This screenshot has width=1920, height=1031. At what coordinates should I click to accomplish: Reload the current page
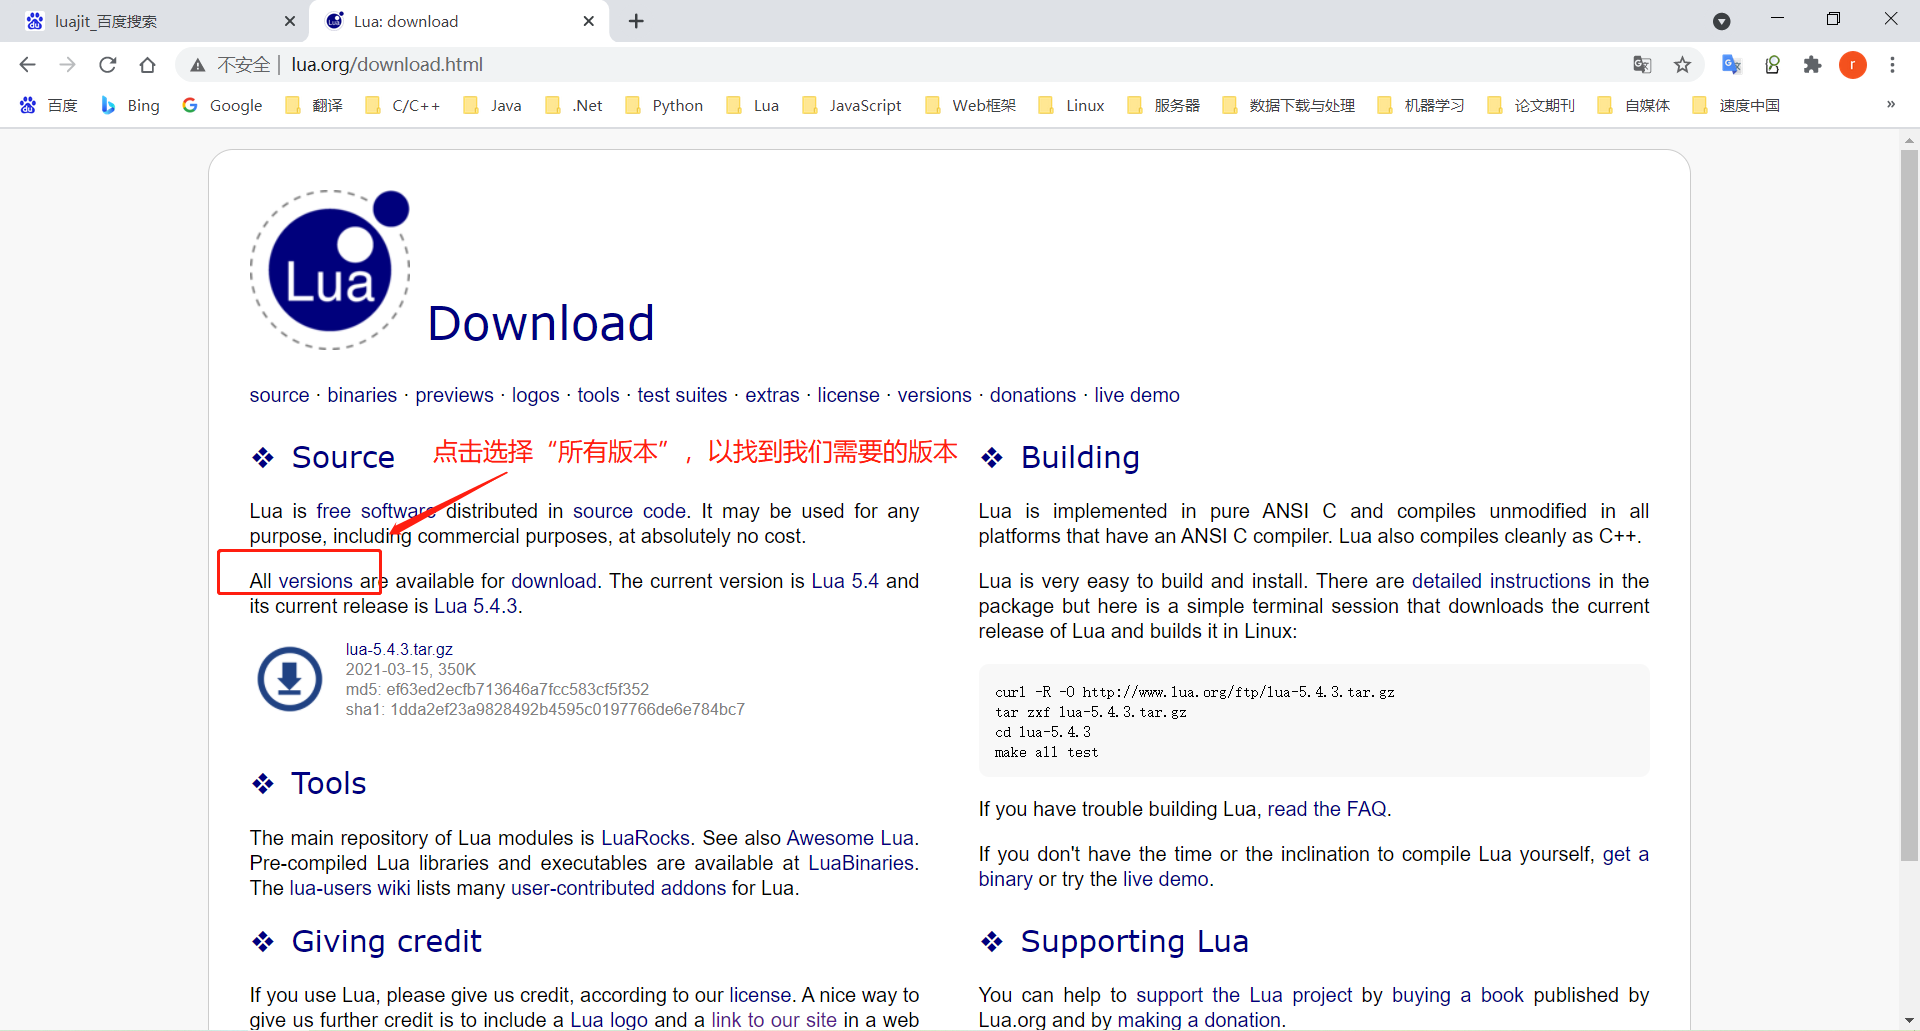pyautogui.click(x=107, y=64)
